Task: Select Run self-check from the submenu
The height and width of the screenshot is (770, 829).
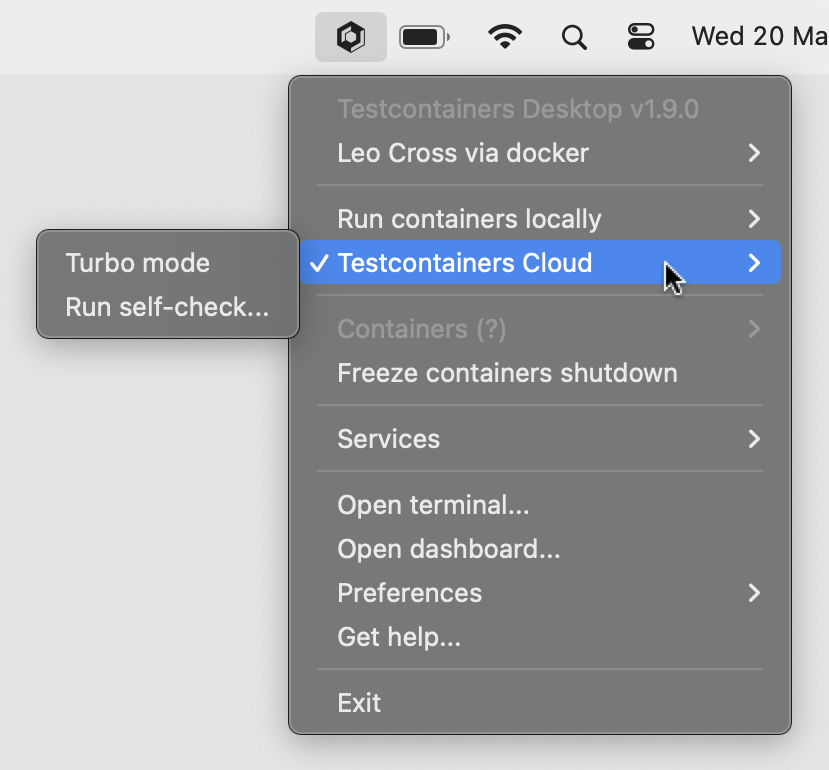Action: [167, 307]
